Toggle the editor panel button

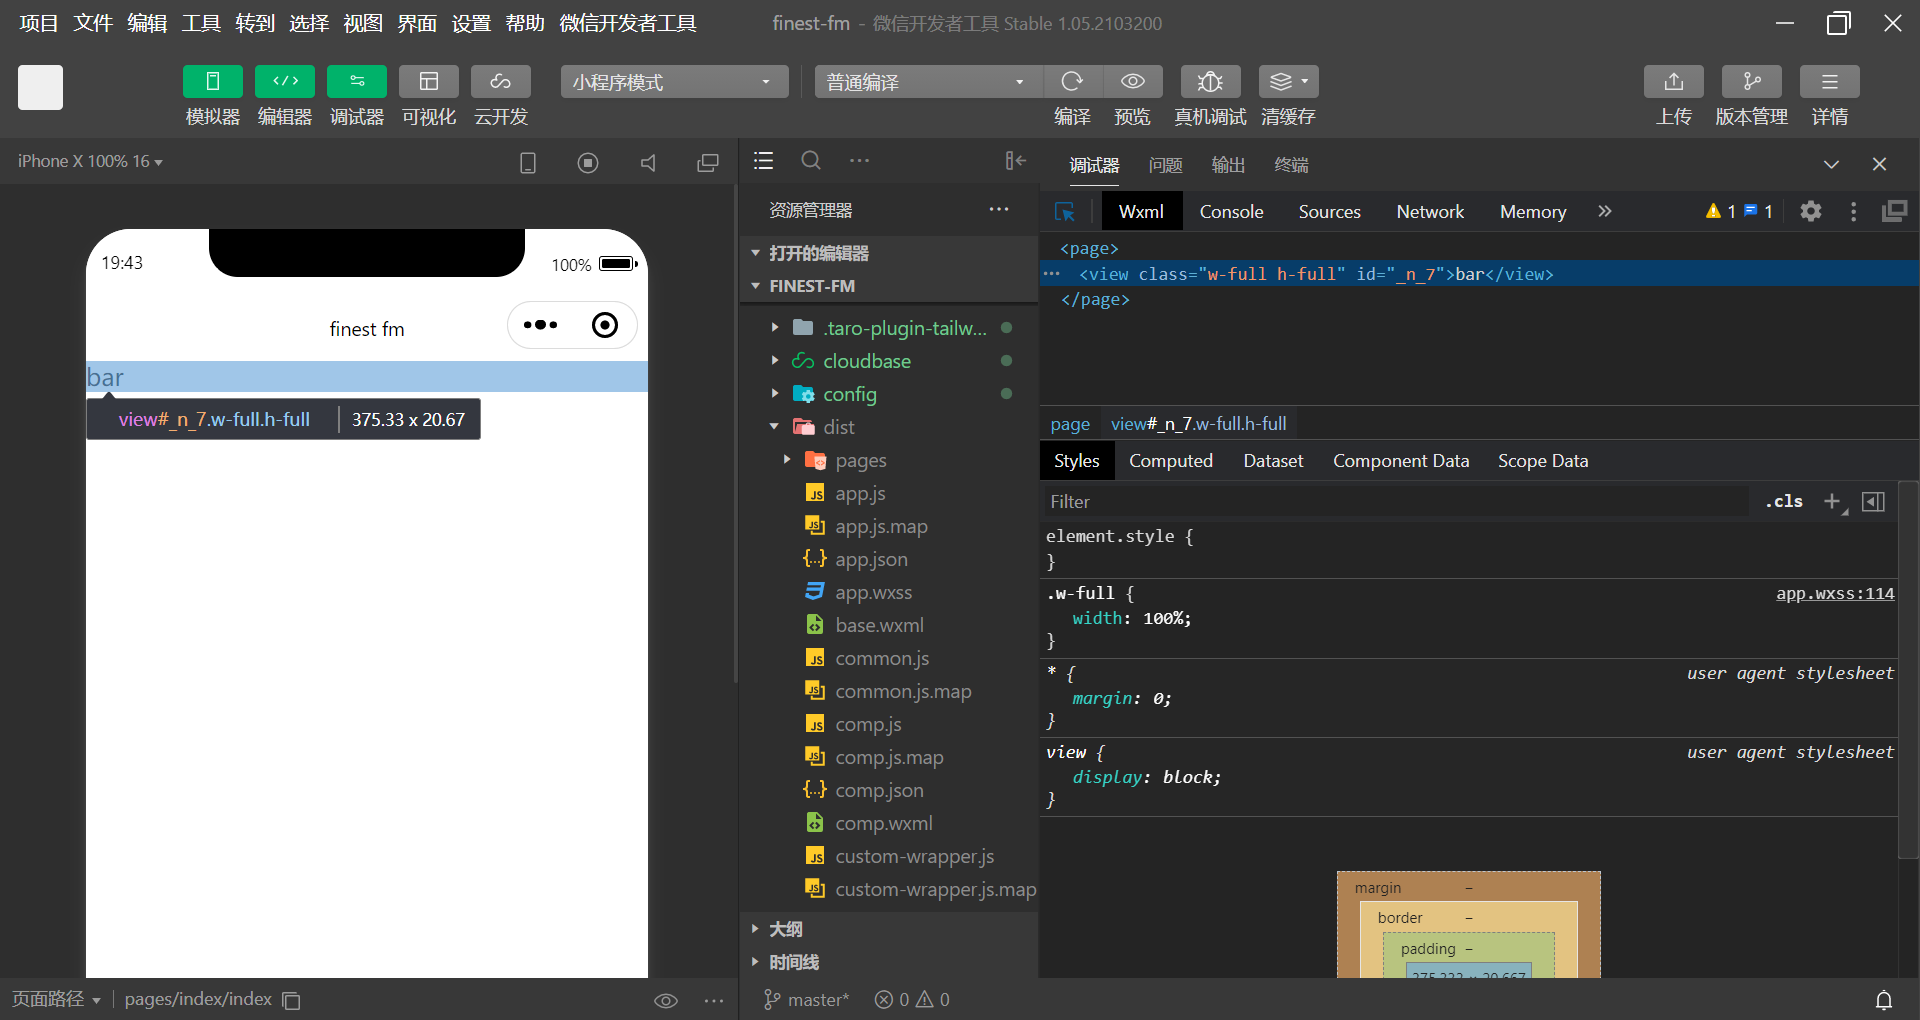point(285,82)
